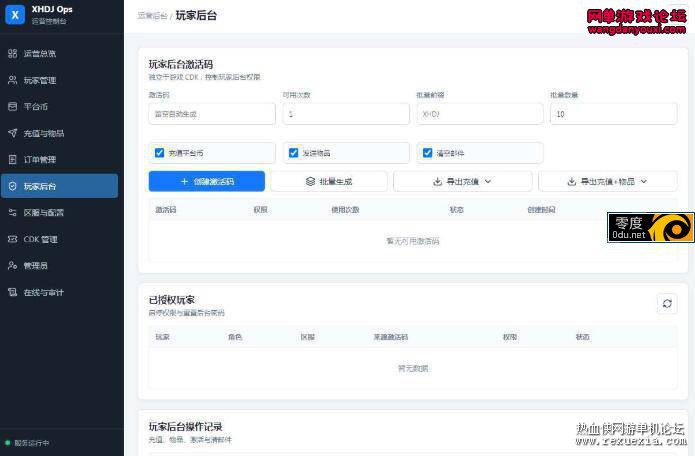Uncheck the 充值平台币 checkbox
This screenshot has height=456, width=695.
(x=159, y=153)
